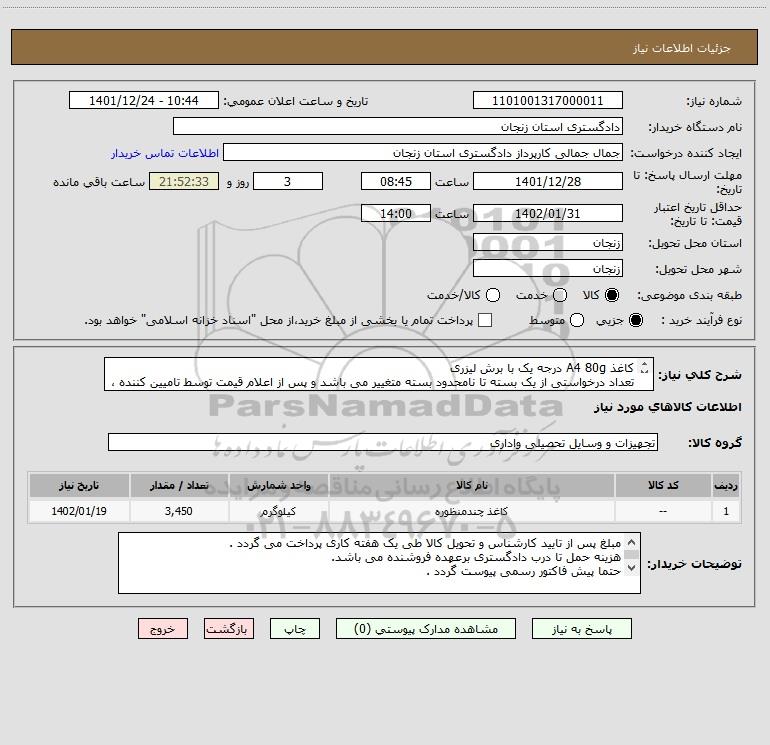Click the تعداد / مقدار column header
This screenshot has width=770, height=745.
coord(179,485)
